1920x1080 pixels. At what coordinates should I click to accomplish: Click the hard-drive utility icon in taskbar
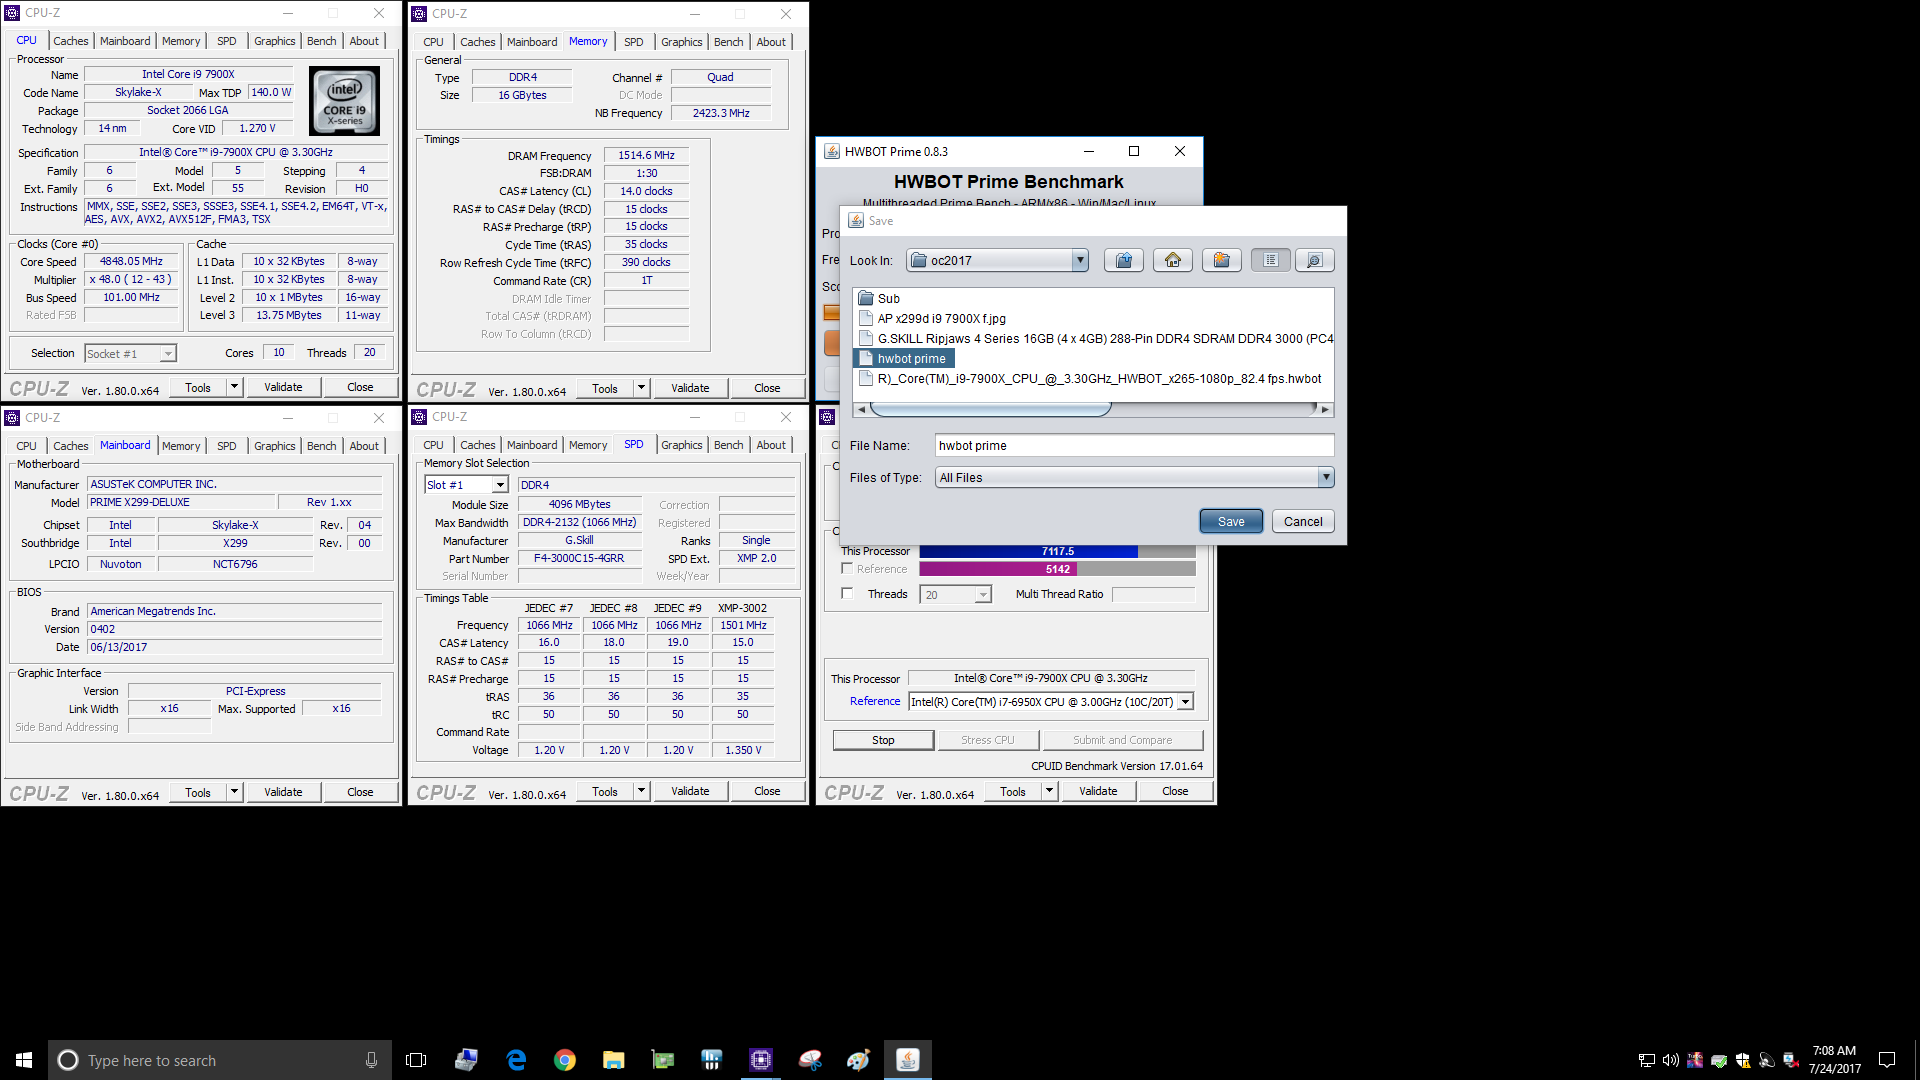pyautogui.click(x=712, y=1060)
